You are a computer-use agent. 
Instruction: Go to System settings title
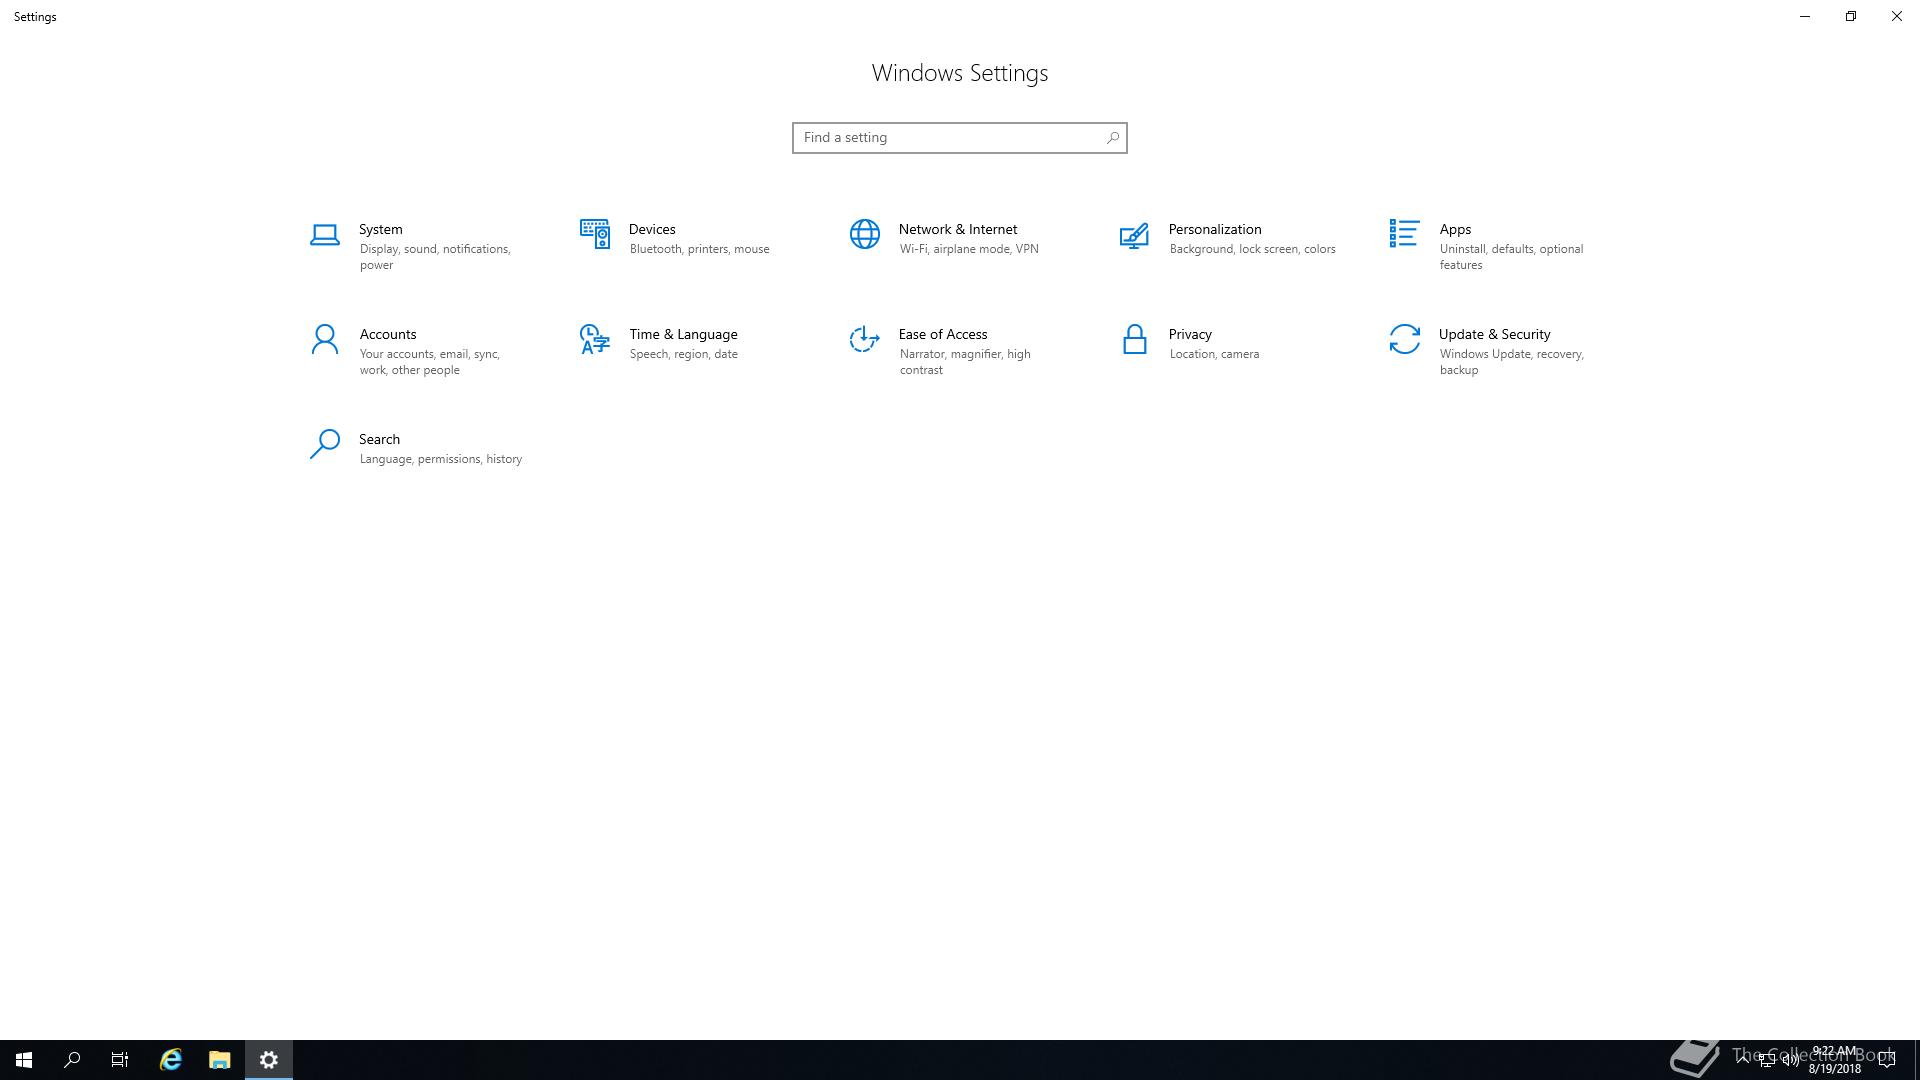[381, 229]
